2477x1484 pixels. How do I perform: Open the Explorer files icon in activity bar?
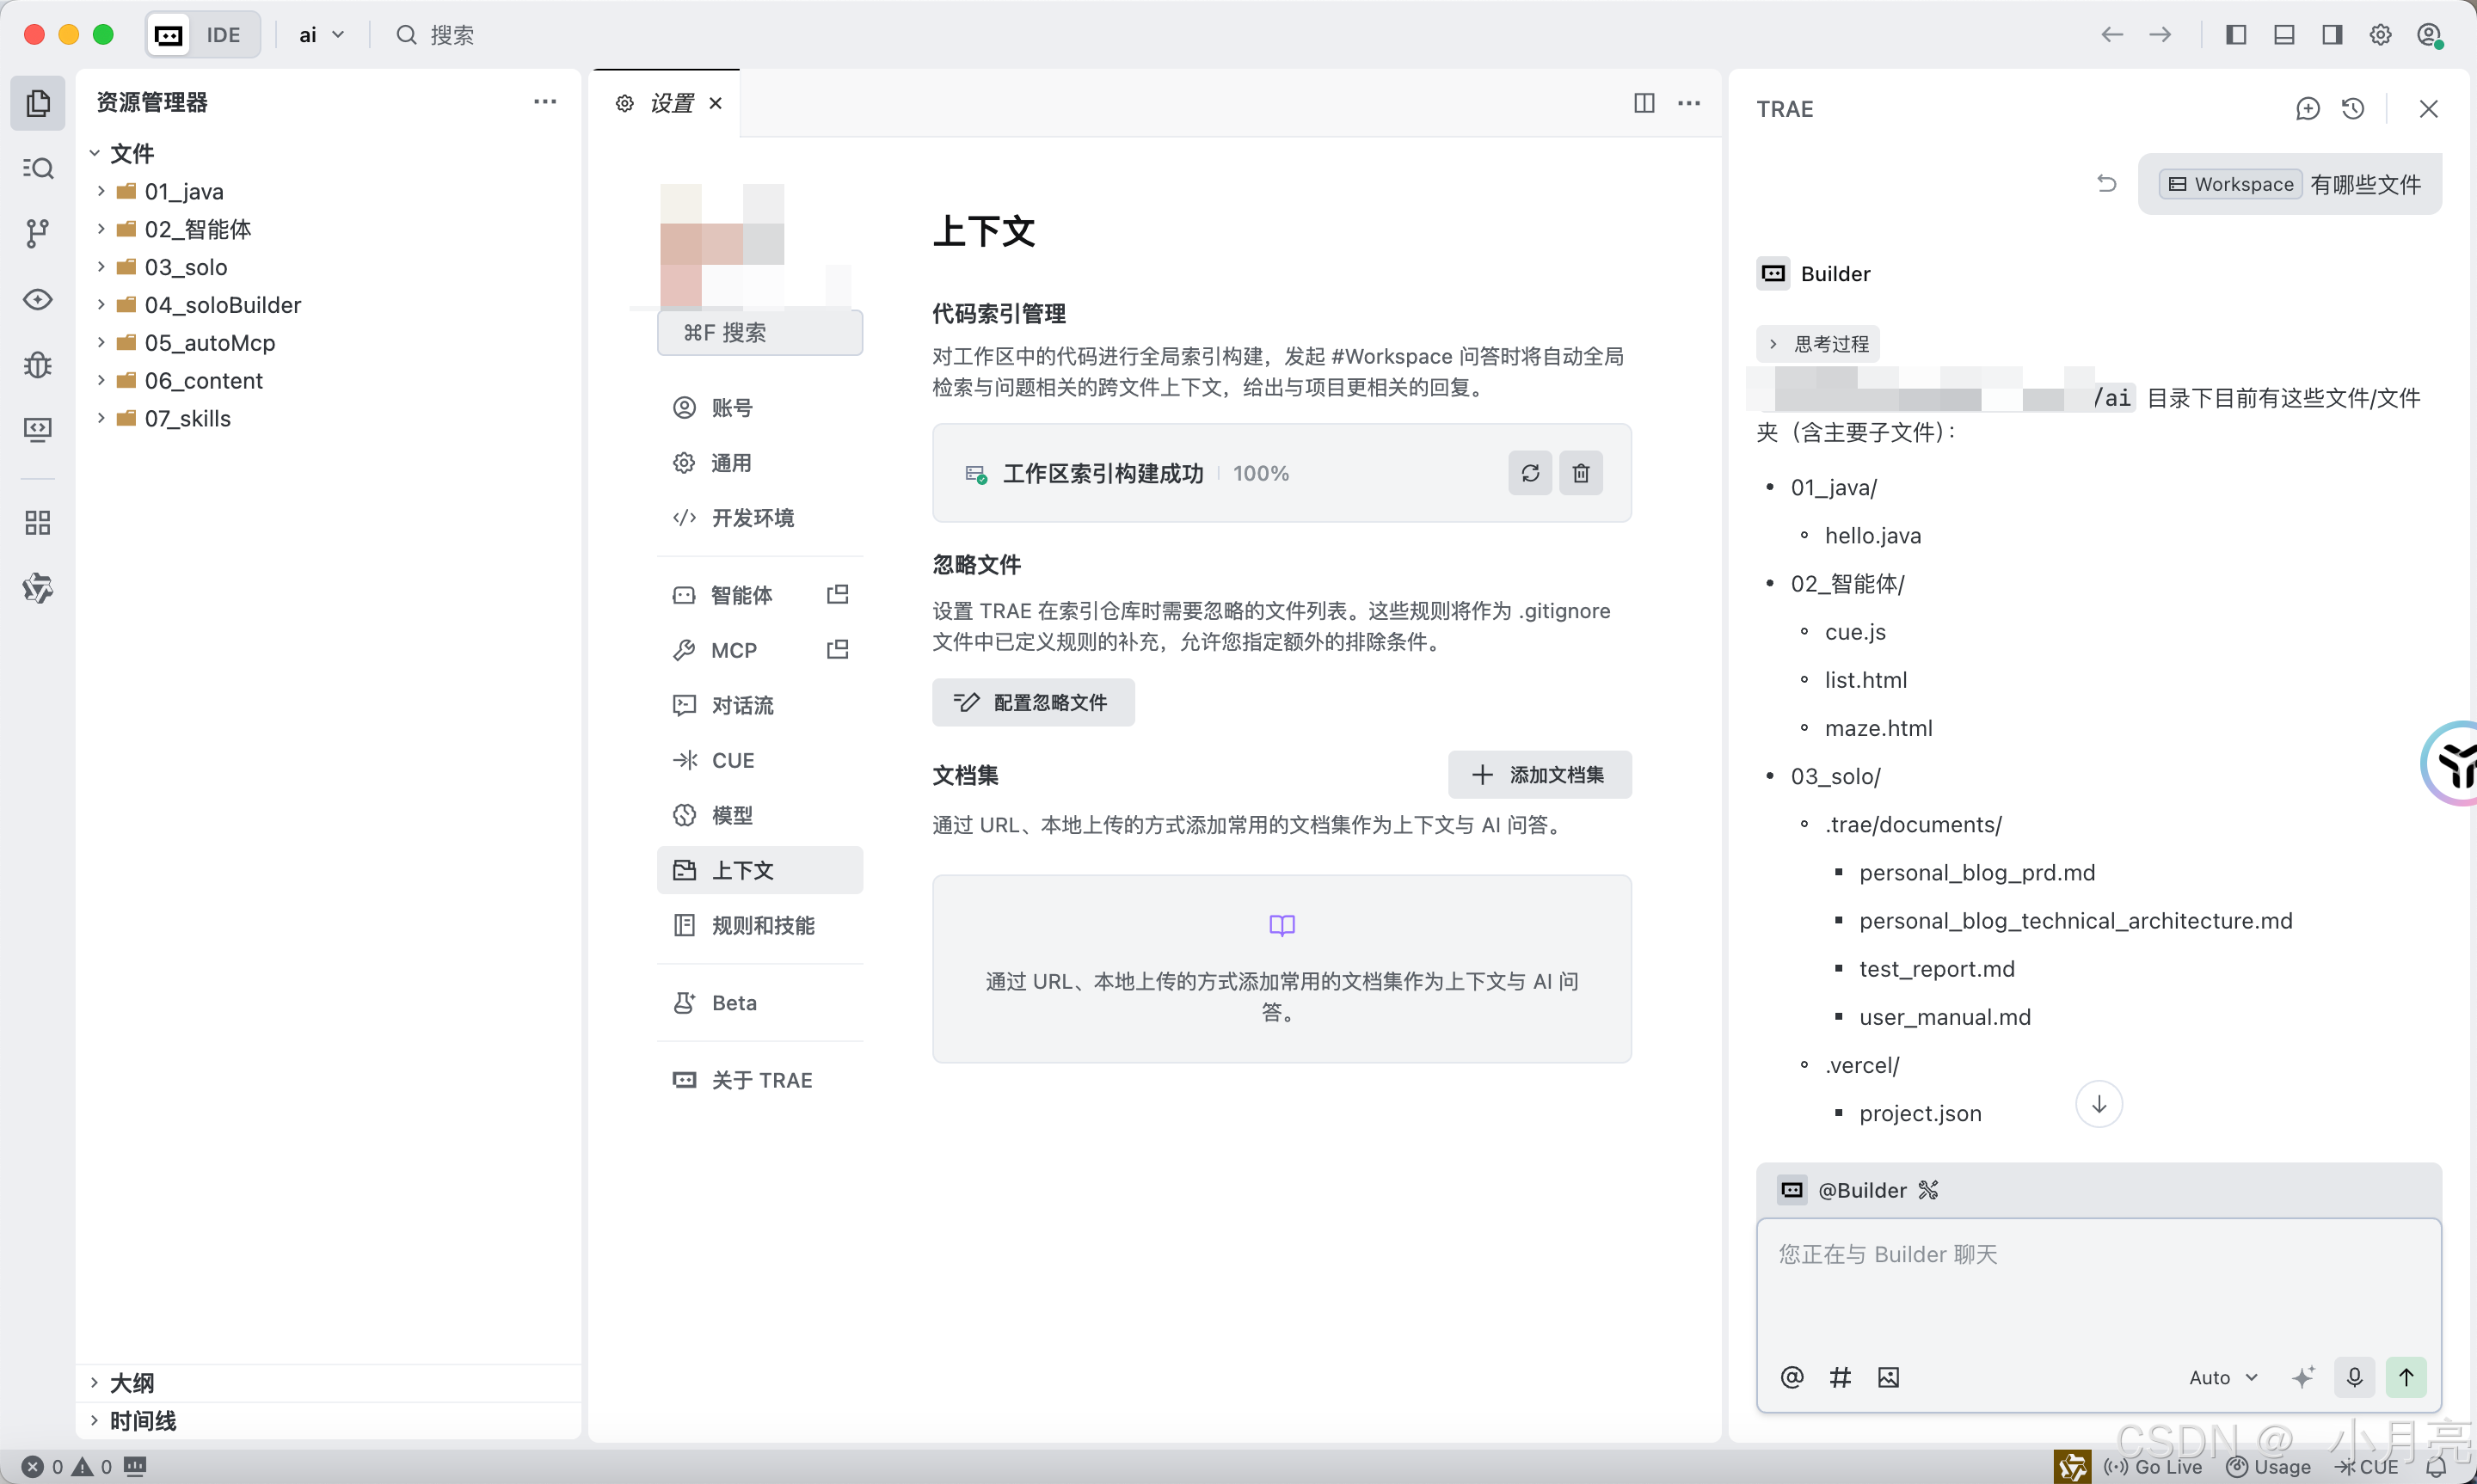(x=38, y=103)
